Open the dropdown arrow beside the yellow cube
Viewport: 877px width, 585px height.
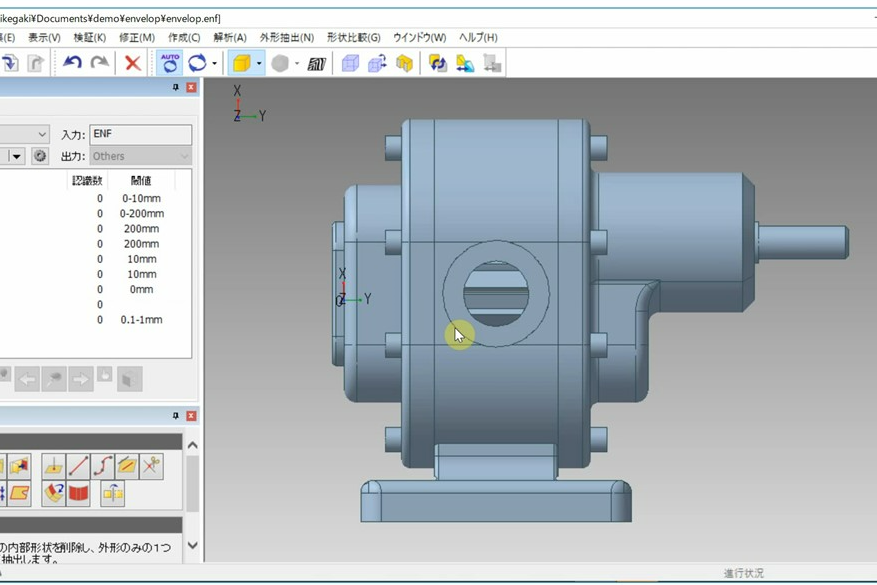tap(259, 63)
